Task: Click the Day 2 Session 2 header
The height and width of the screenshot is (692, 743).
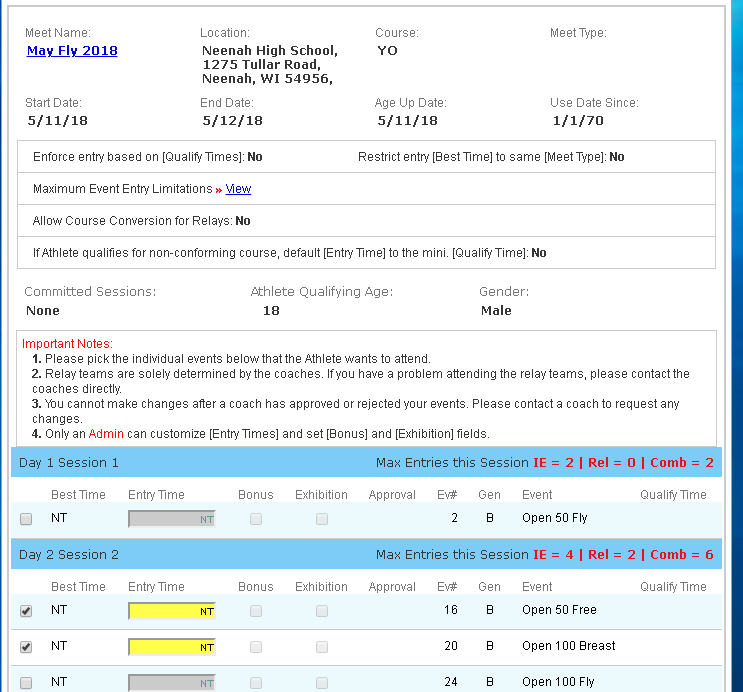Action: click(69, 555)
